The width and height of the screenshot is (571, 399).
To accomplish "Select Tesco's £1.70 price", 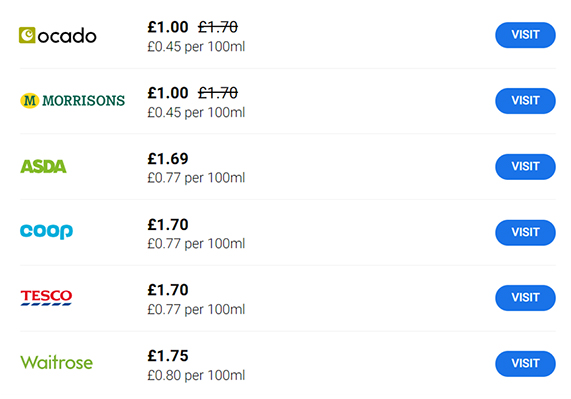I will tap(168, 290).
